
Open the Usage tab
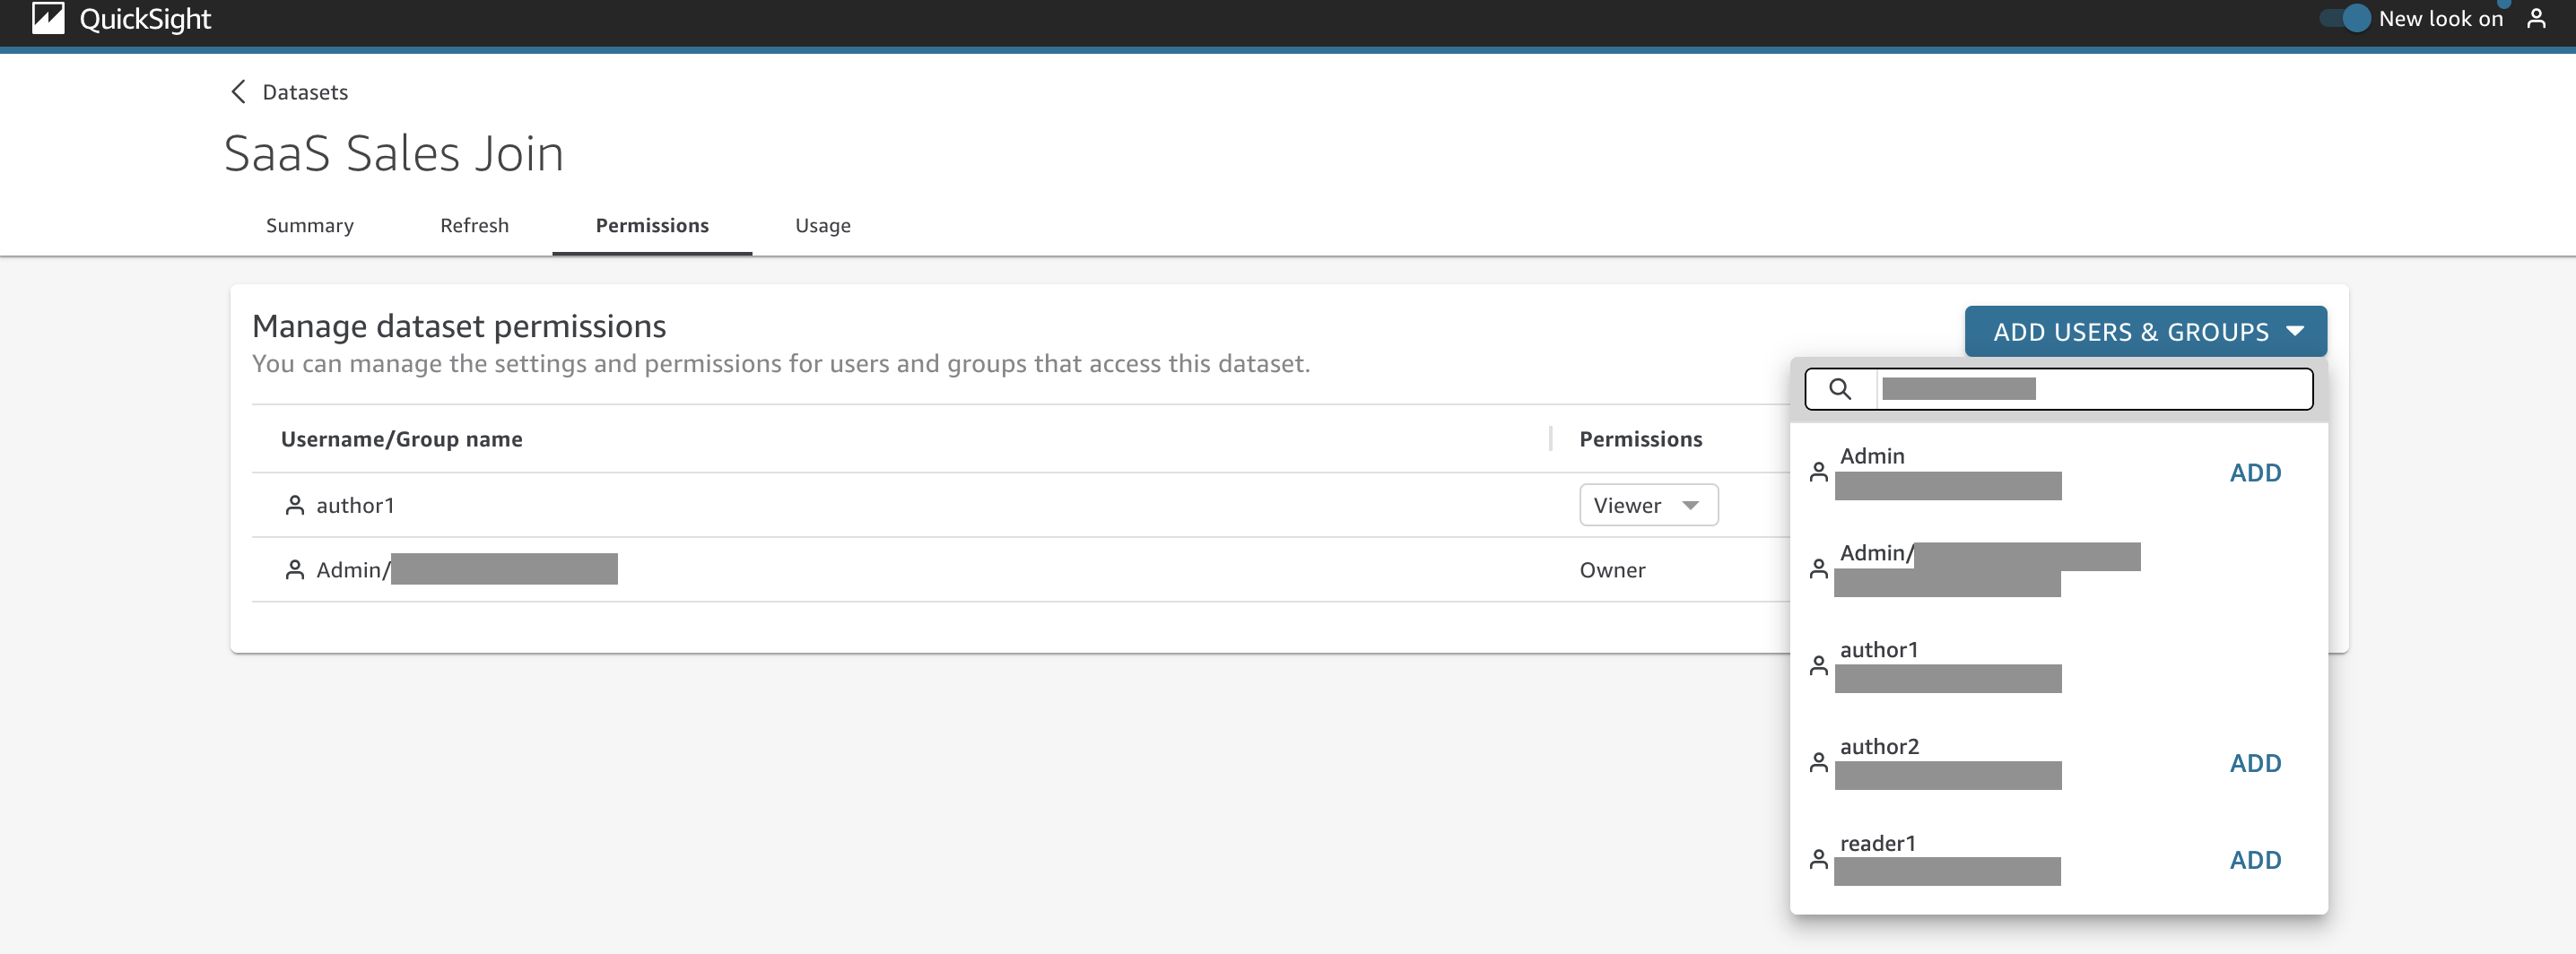point(823,226)
